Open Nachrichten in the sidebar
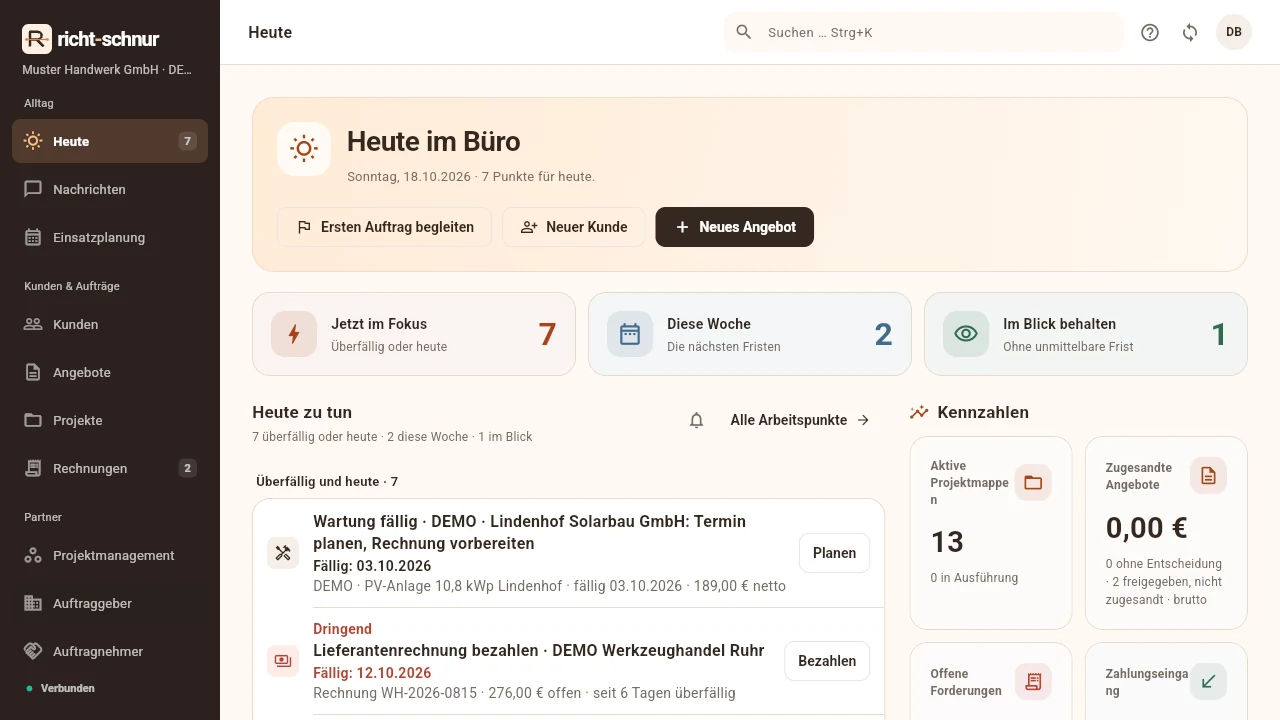Image resolution: width=1280 pixels, height=720 pixels. [110, 189]
